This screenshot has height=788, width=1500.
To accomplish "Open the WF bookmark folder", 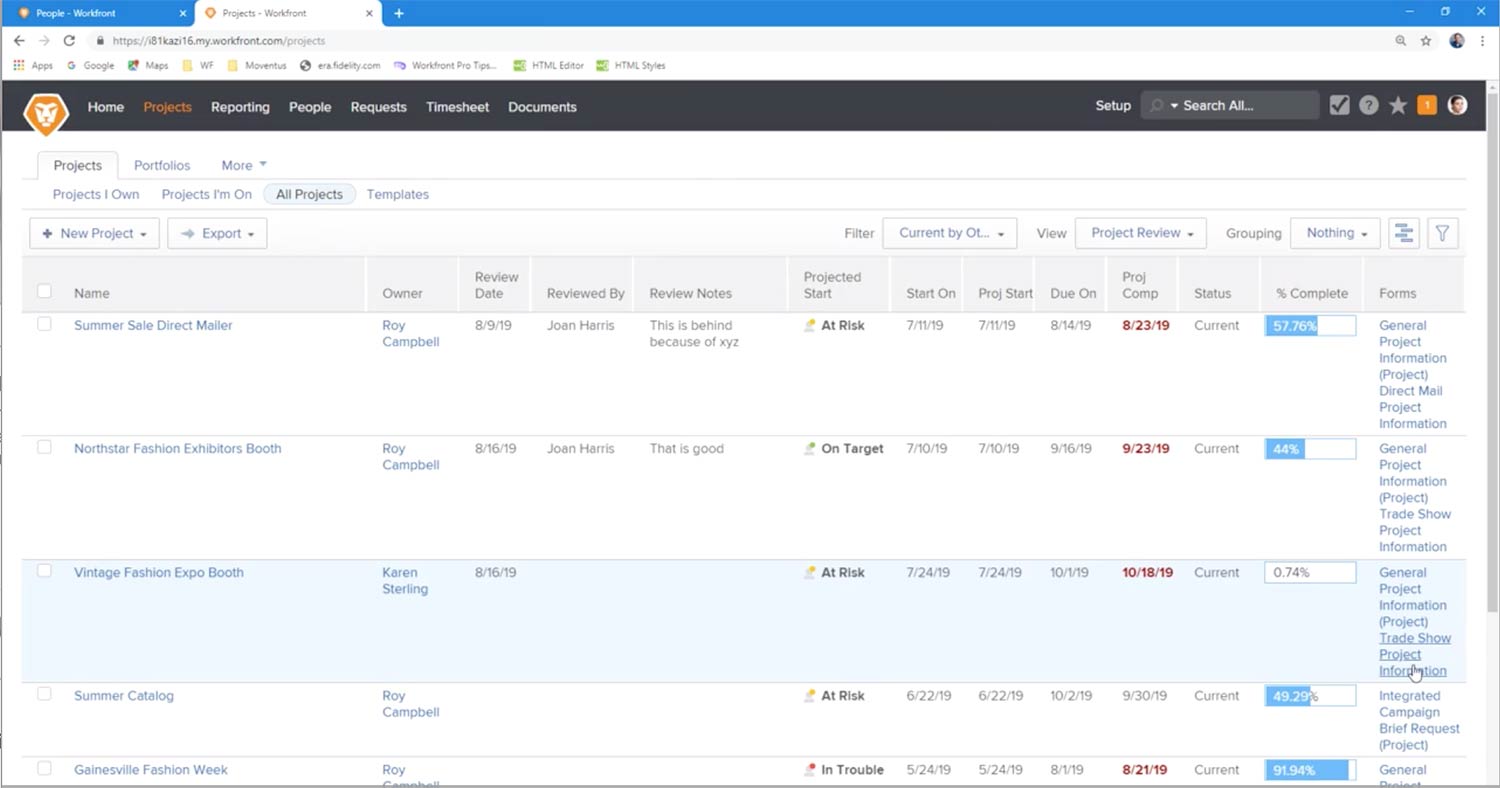I will tap(198, 65).
